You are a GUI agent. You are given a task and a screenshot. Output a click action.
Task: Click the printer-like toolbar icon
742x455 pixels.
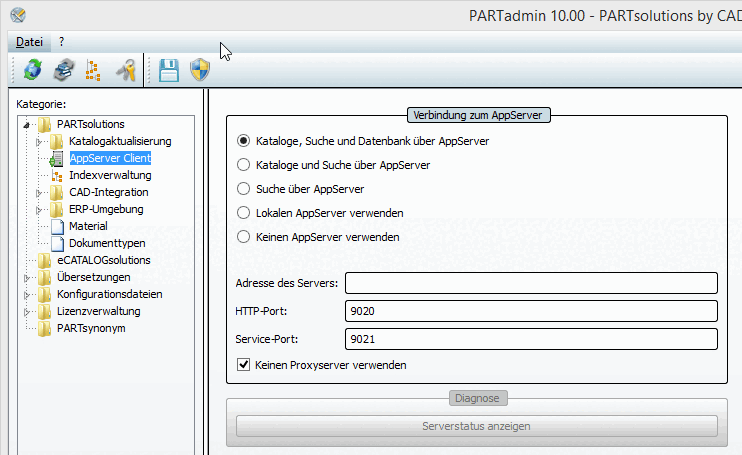(x=63, y=69)
